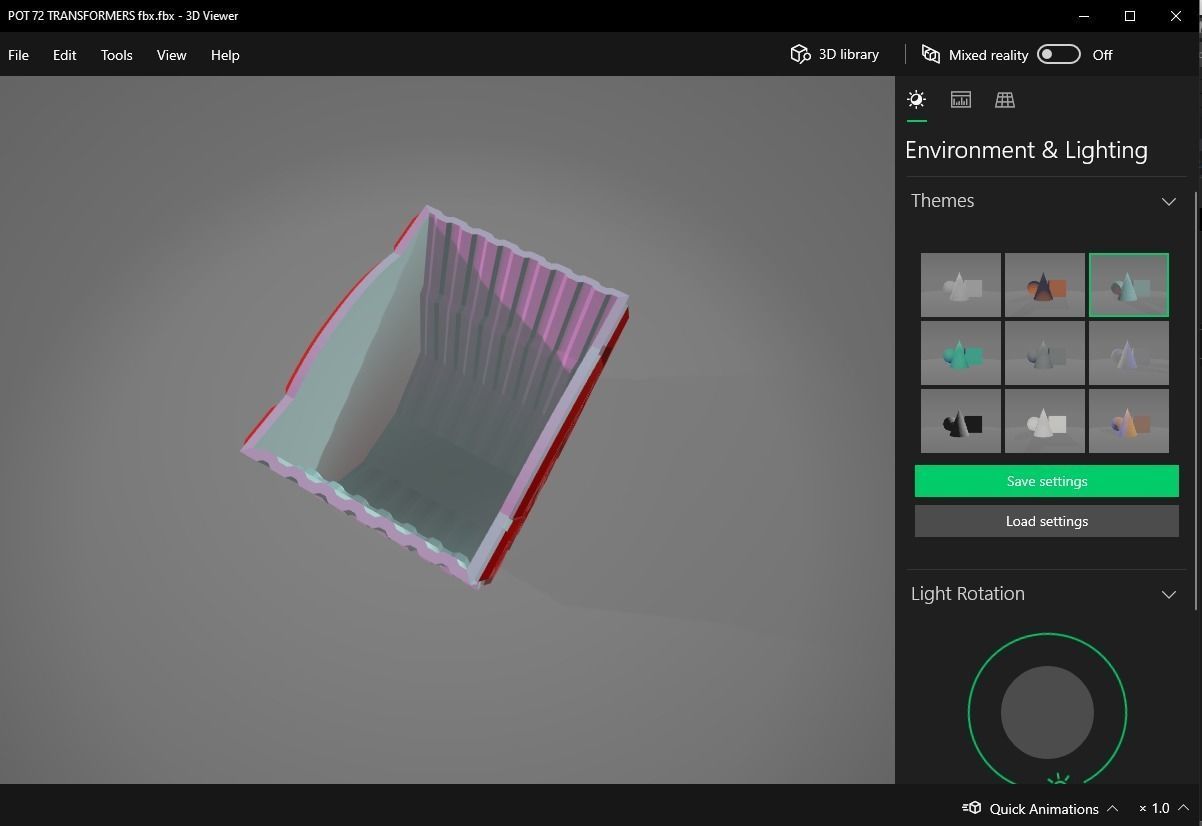This screenshot has width=1202, height=826.
Task: Open the Tools menu
Action: 116,55
